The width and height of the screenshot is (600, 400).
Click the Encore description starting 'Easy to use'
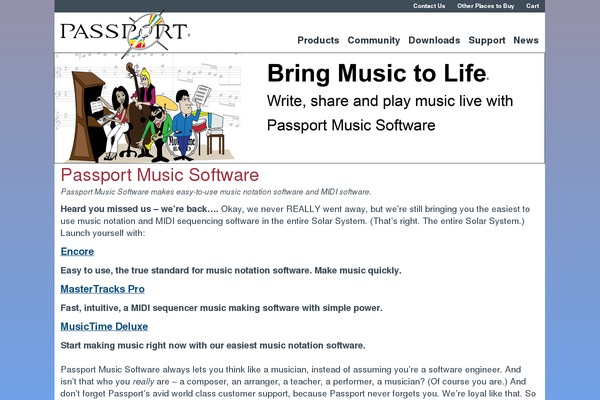click(x=231, y=271)
